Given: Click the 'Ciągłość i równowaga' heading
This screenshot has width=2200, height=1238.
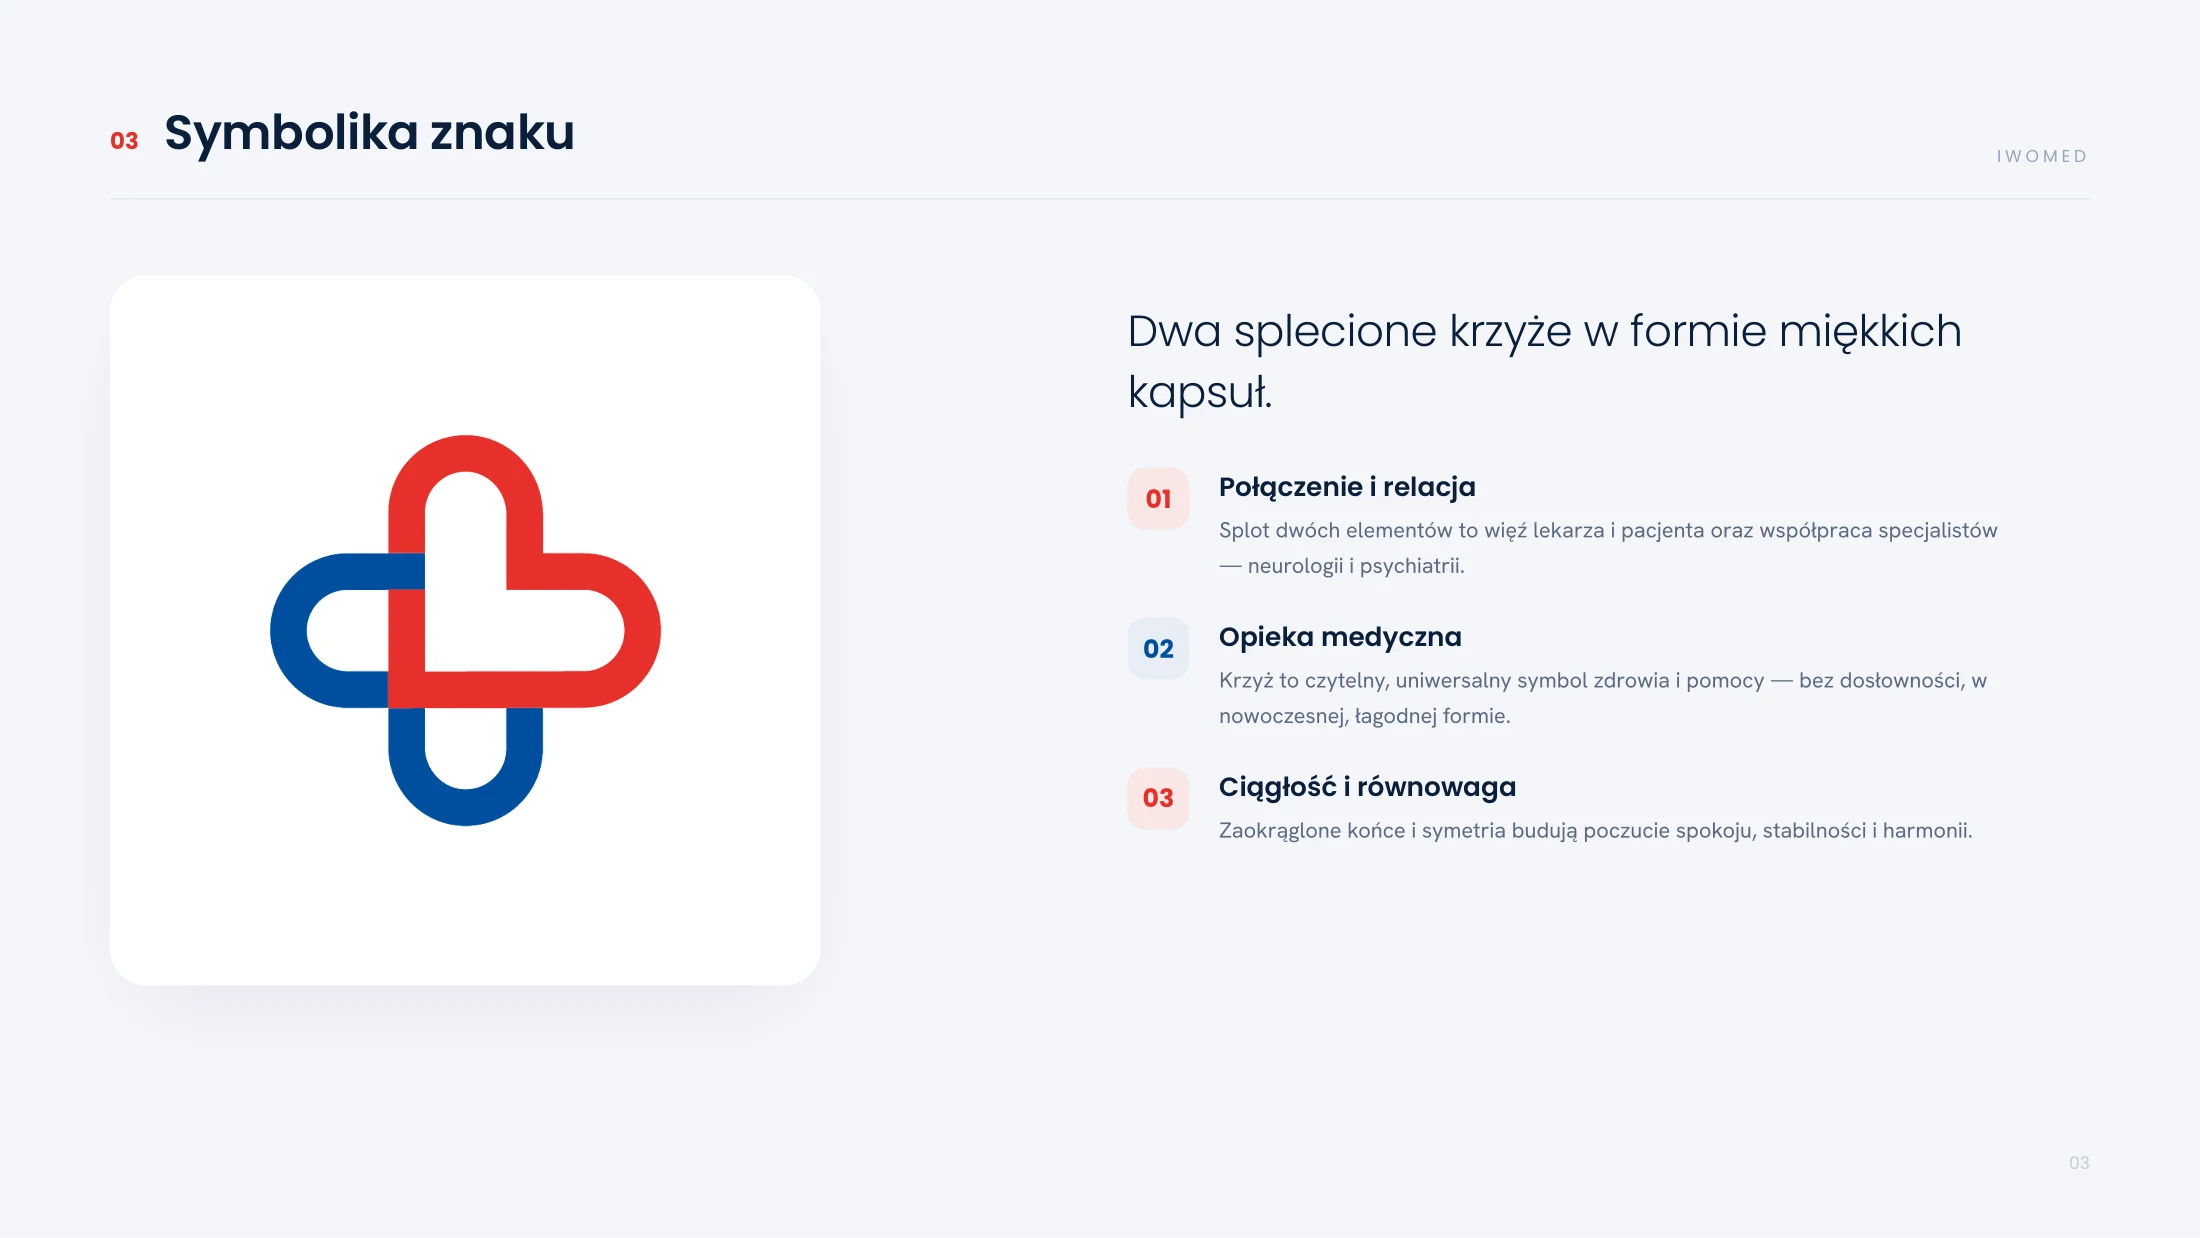Looking at the screenshot, I should pos(1367,787).
